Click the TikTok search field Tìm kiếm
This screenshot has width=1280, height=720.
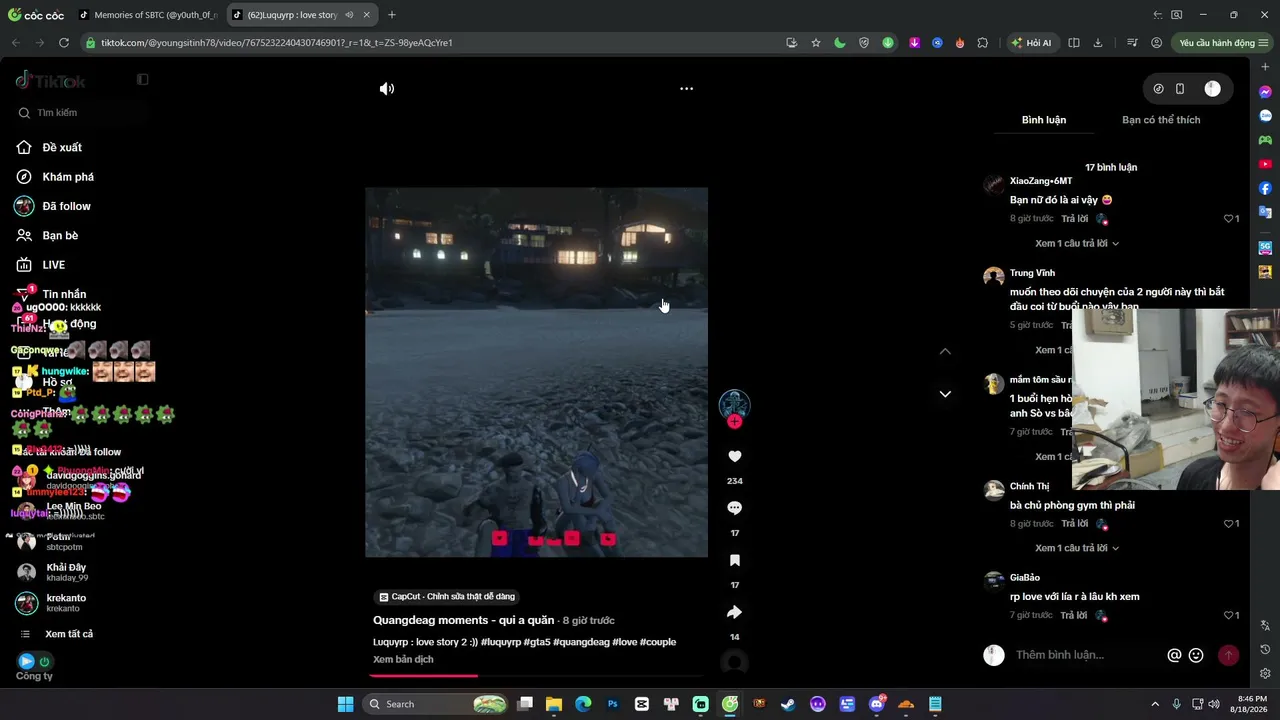point(82,113)
